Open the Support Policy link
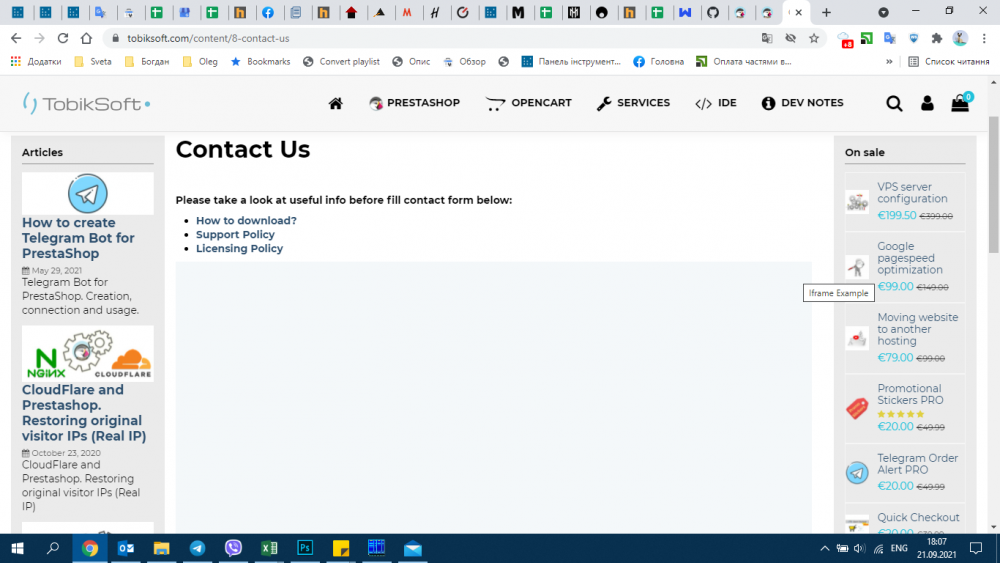The width and height of the screenshot is (1000, 563). coord(235,235)
